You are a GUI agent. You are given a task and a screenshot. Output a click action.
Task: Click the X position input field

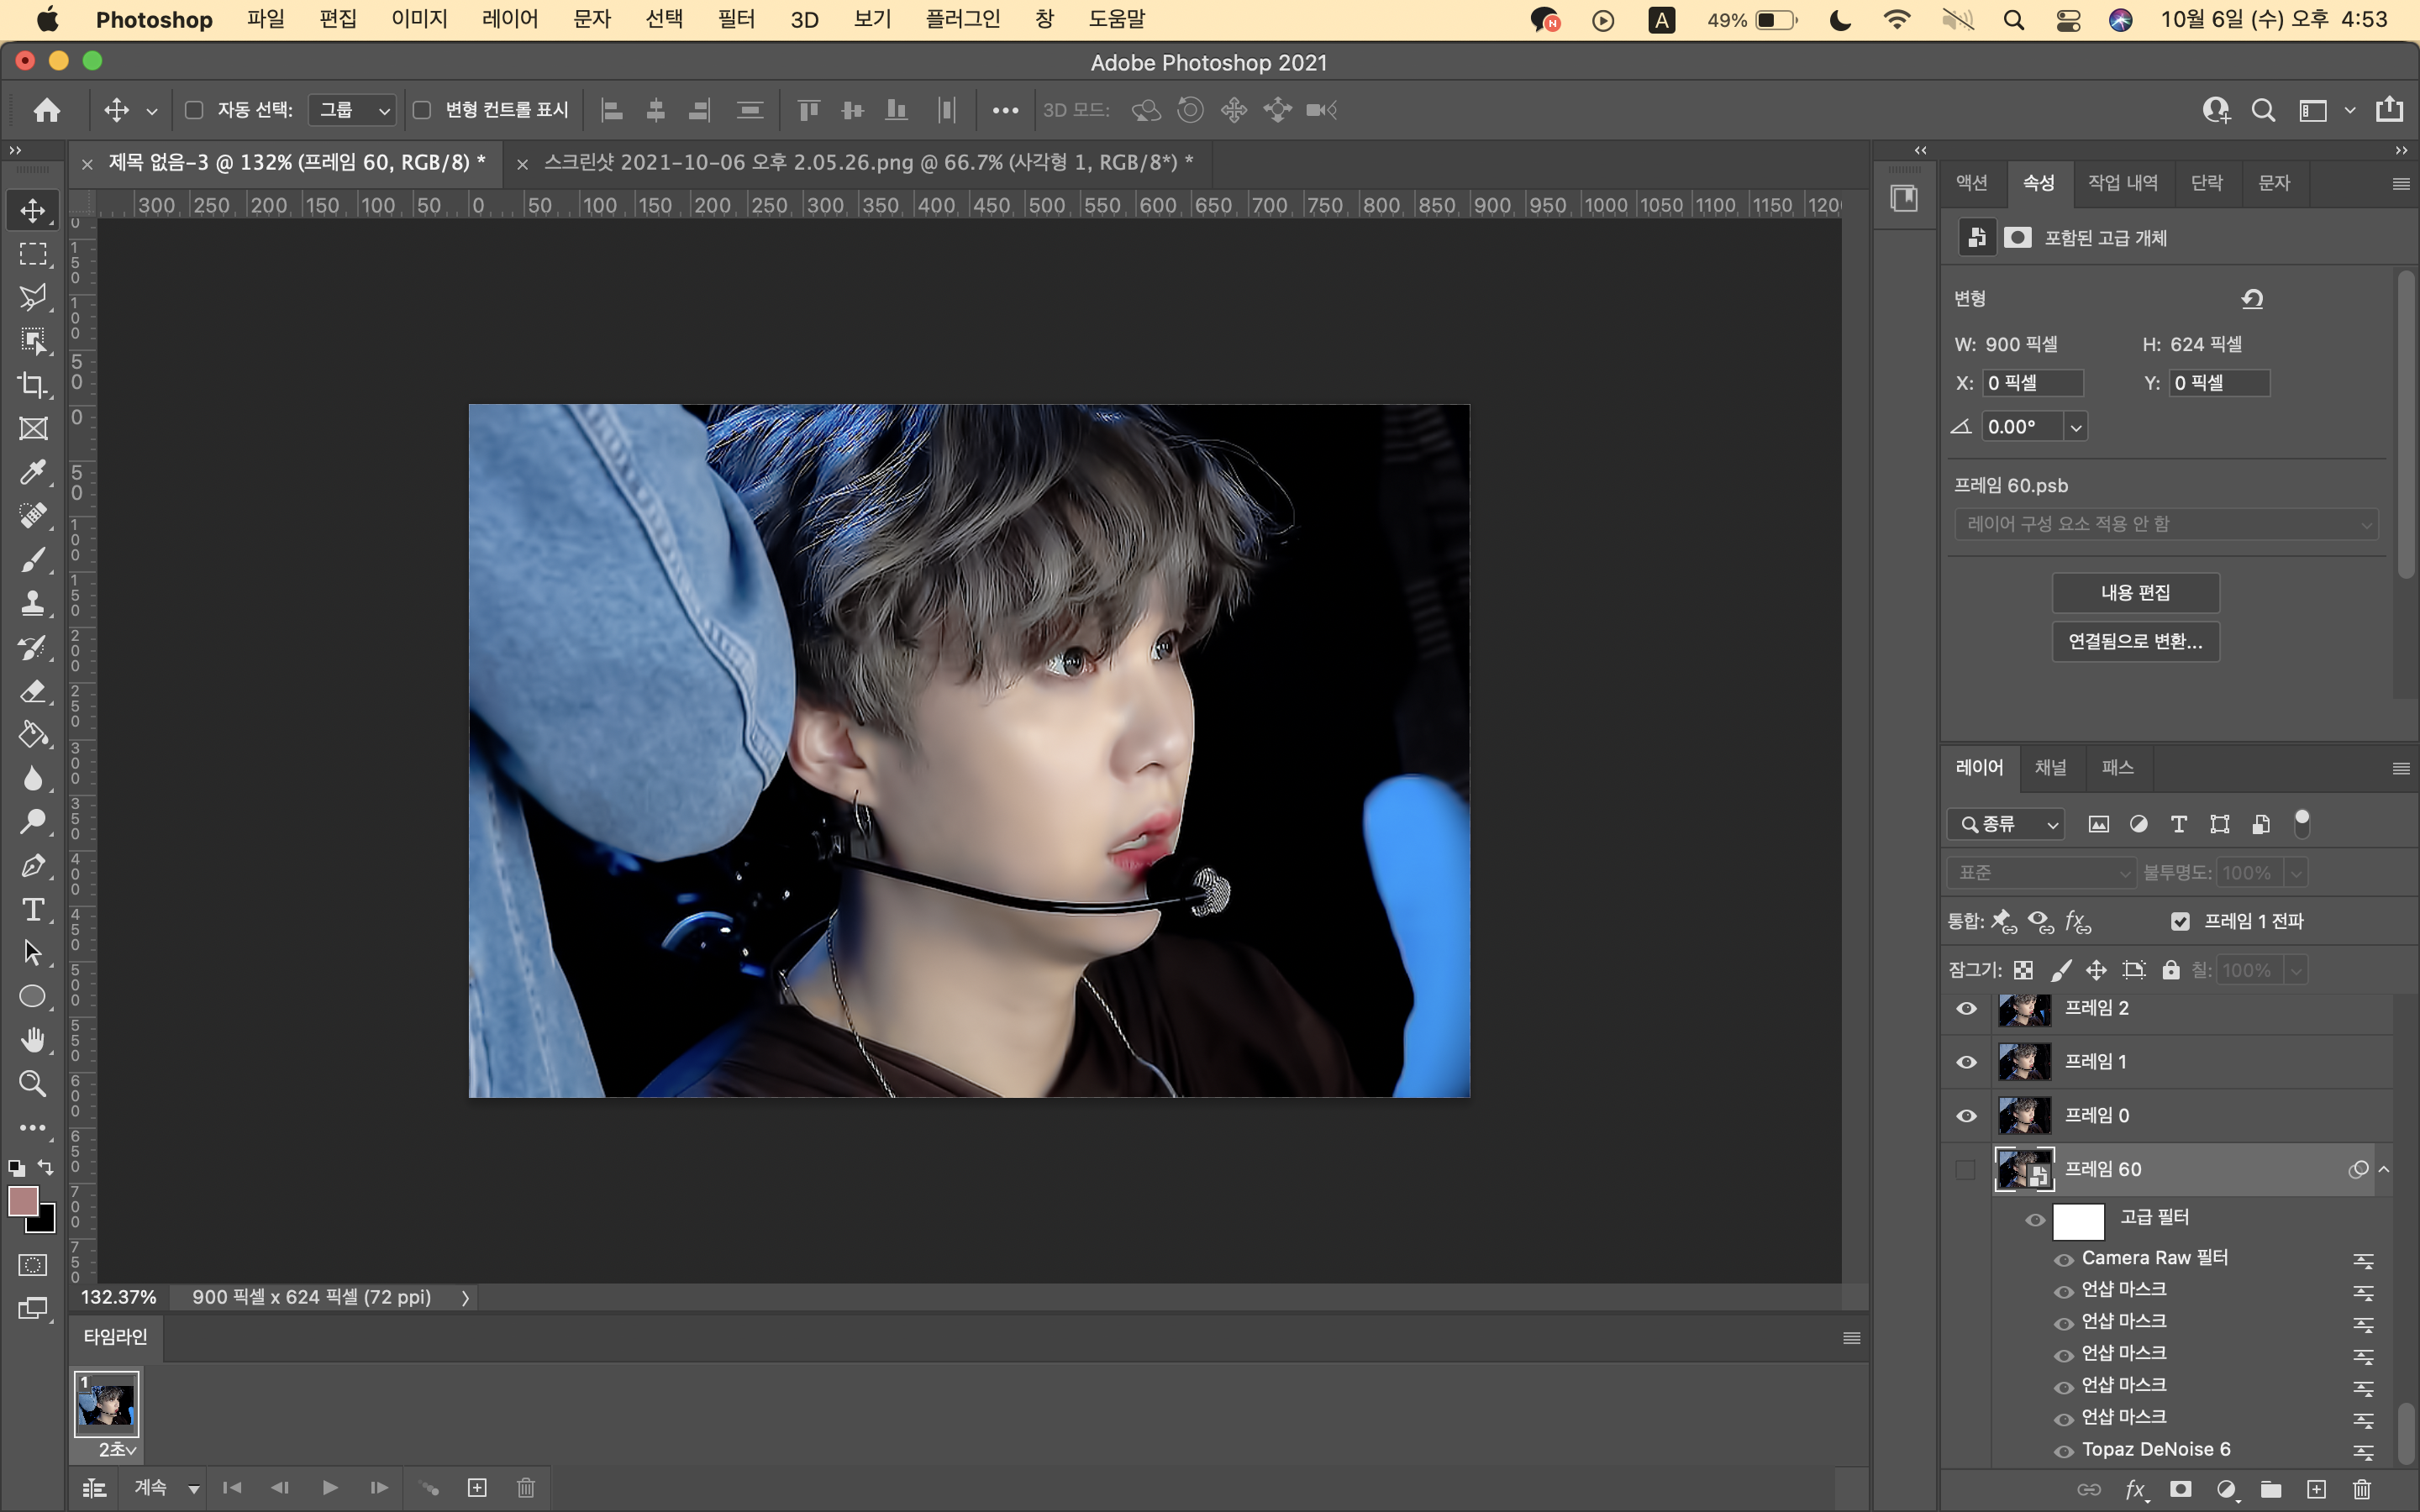click(x=2032, y=383)
